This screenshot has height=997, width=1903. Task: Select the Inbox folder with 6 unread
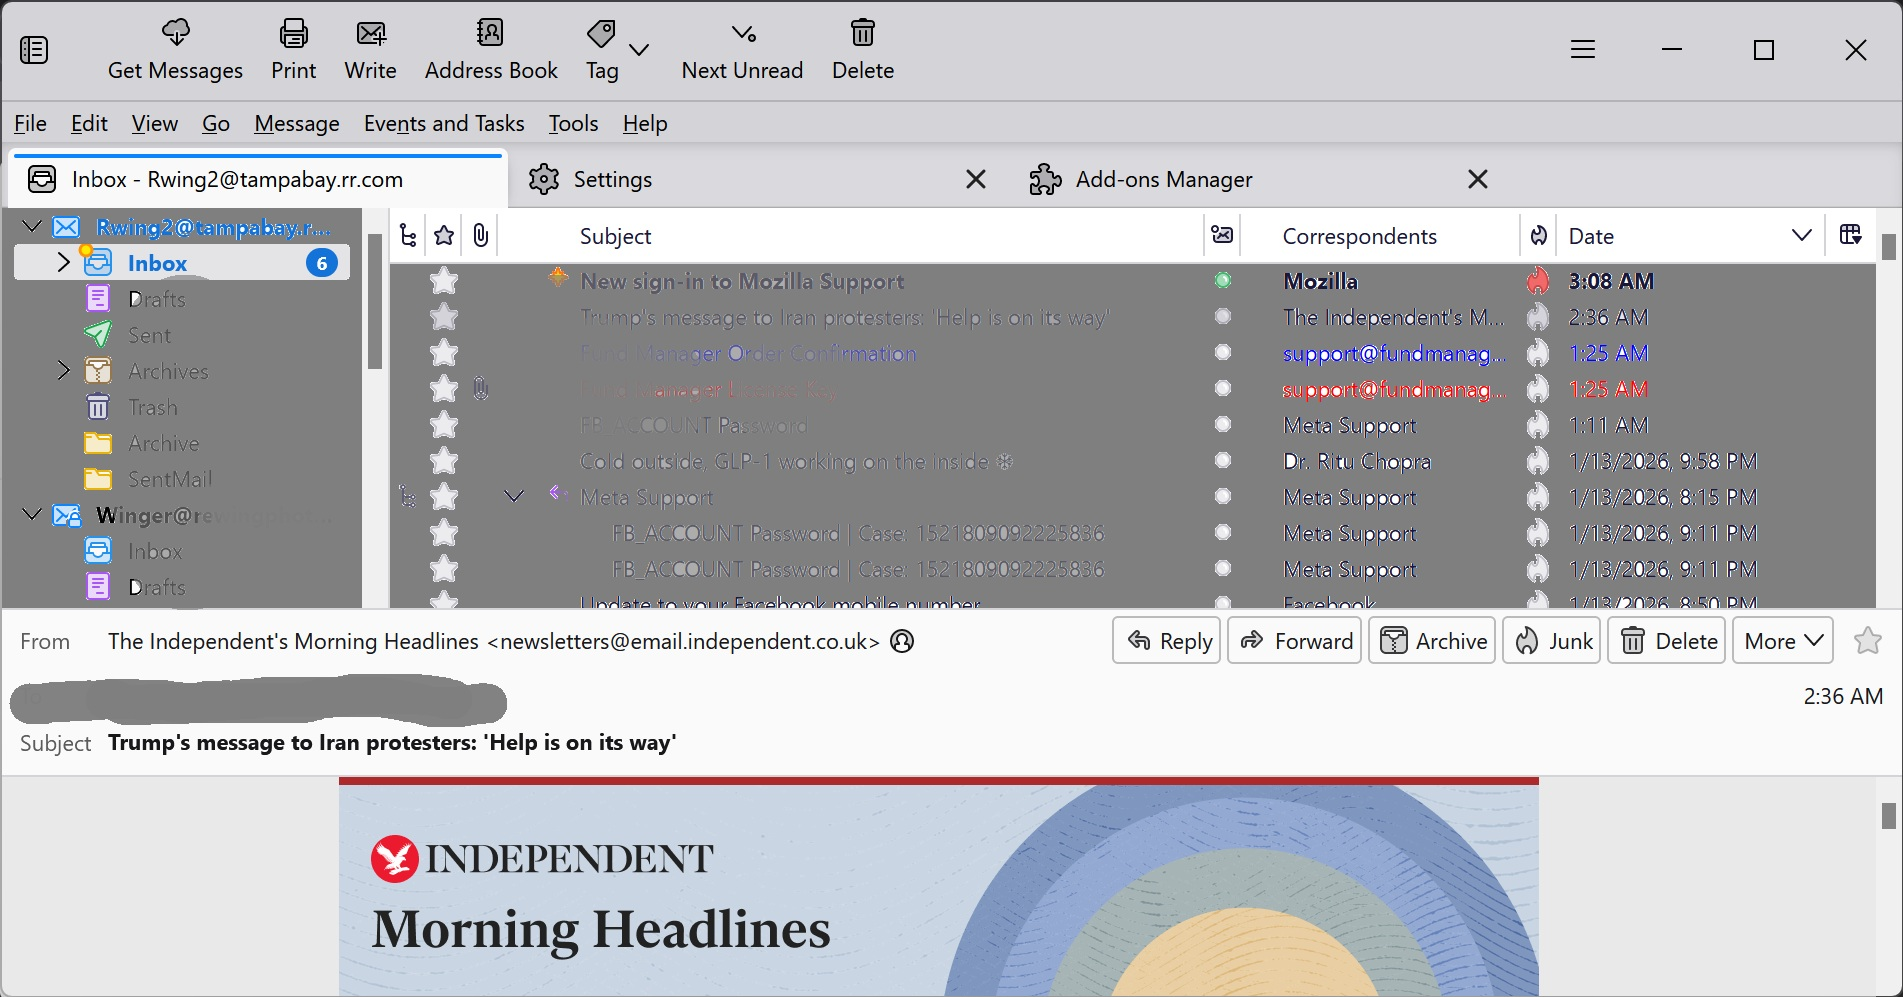click(x=182, y=263)
